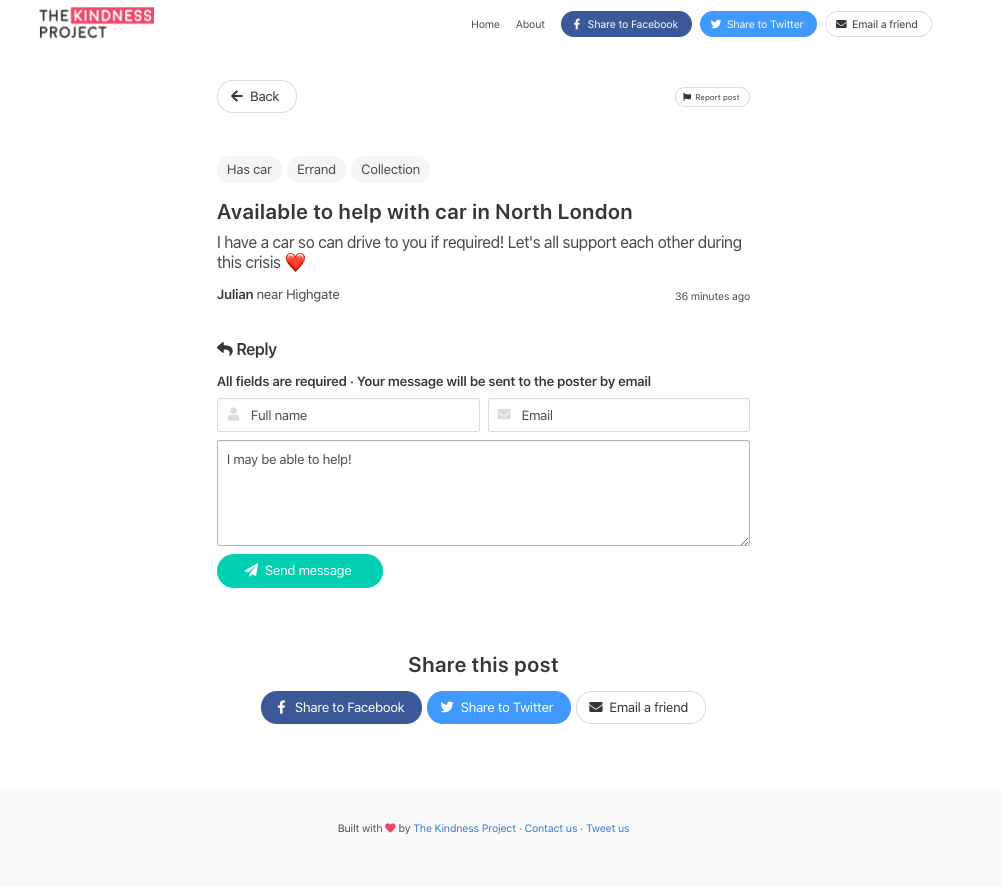
Task: Open the Tweet us footer link
Action: pos(608,828)
